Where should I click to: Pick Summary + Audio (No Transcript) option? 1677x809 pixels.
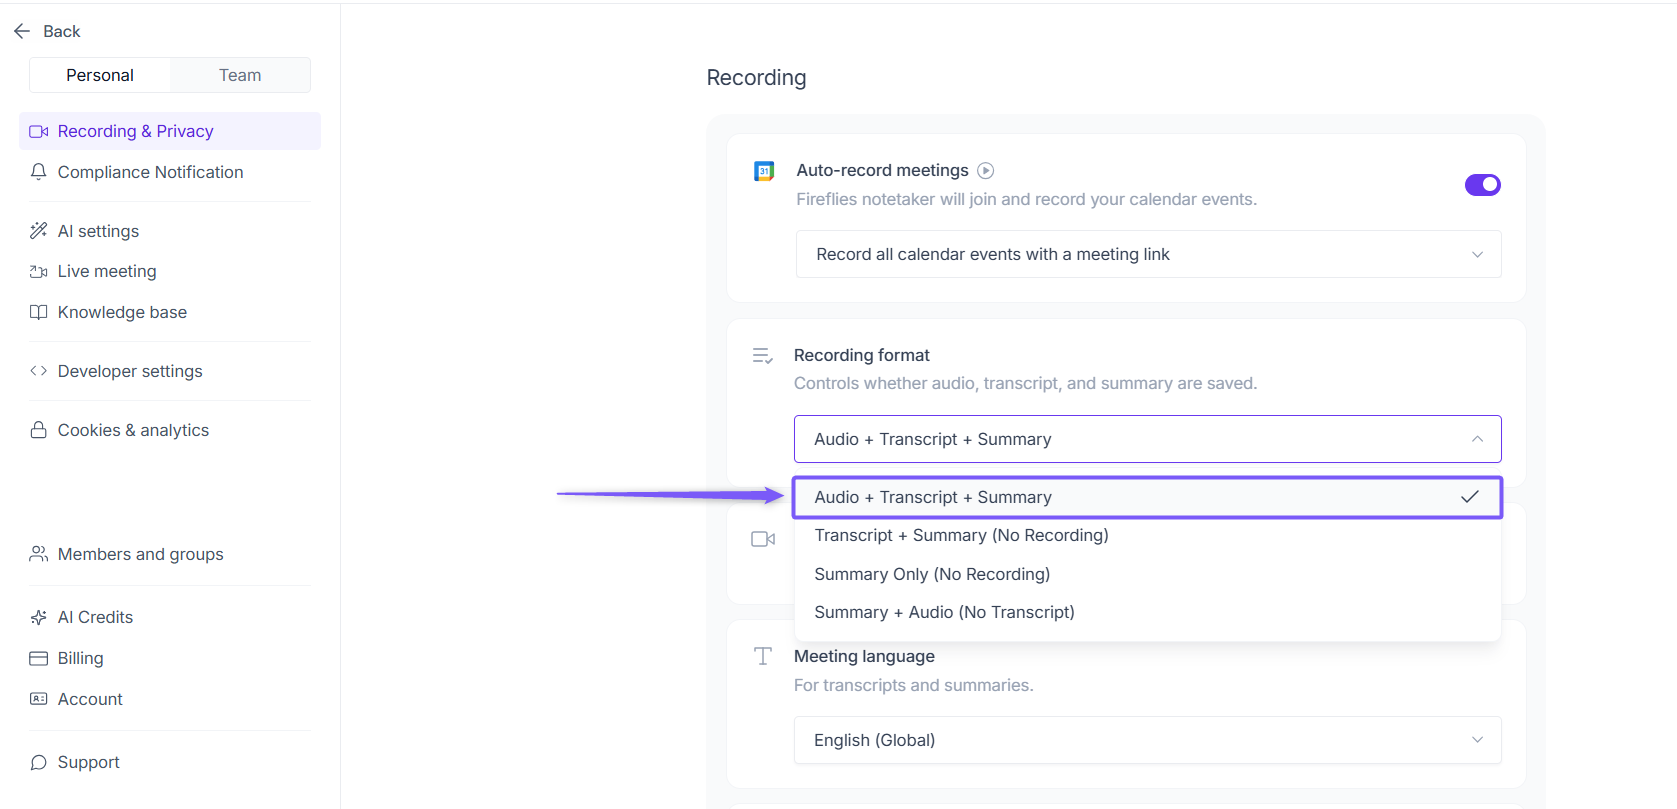[944, 612]
